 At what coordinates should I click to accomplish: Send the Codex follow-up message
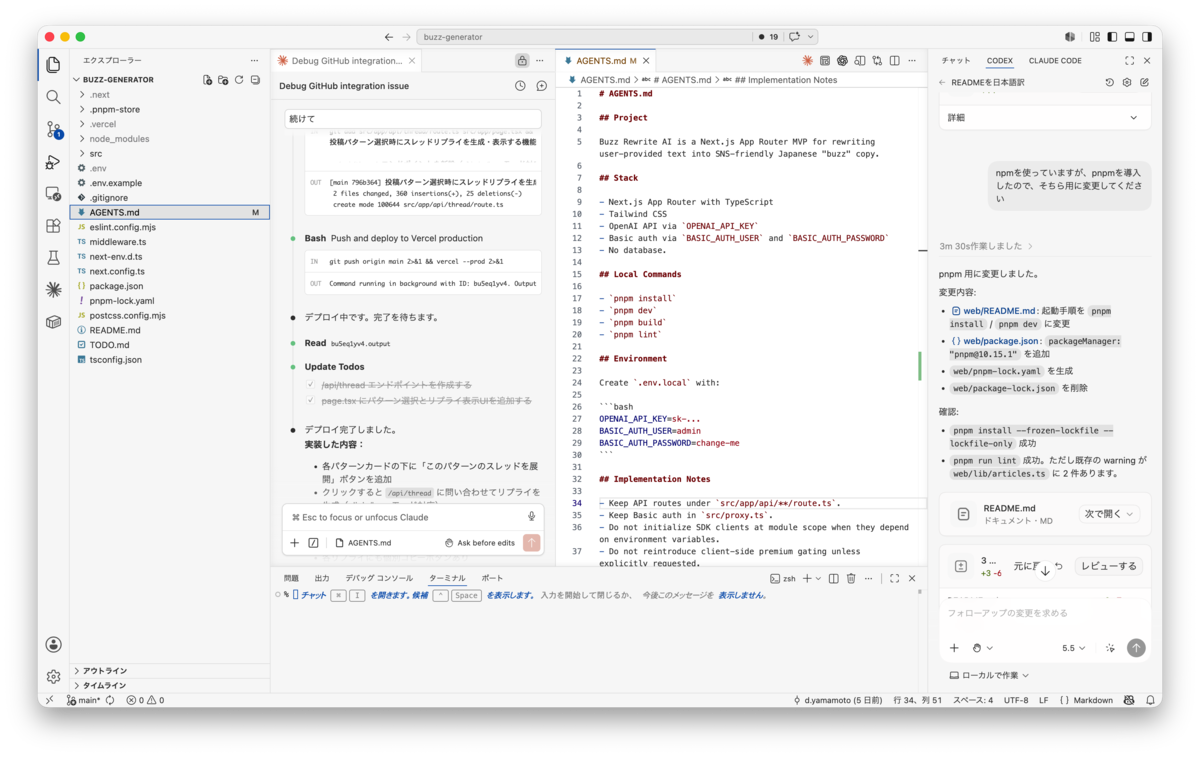coord(1136,648)
